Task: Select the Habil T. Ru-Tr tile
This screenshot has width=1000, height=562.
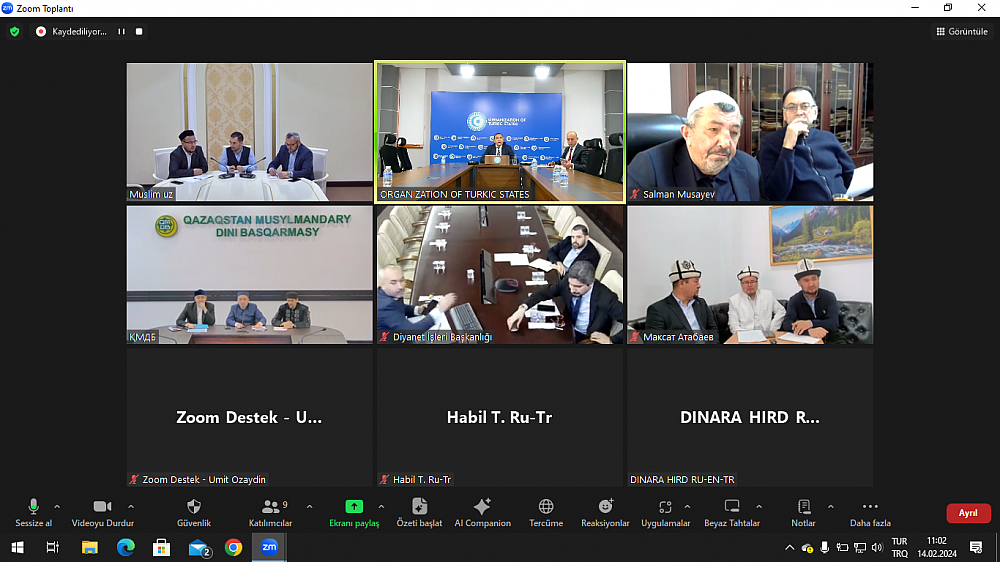Action: point(500,417)
